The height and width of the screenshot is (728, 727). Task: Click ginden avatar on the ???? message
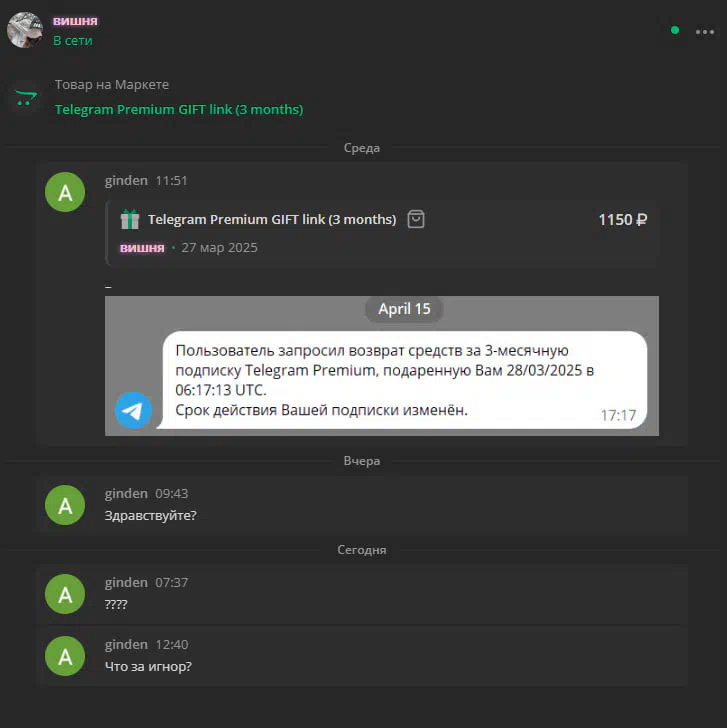65,594
